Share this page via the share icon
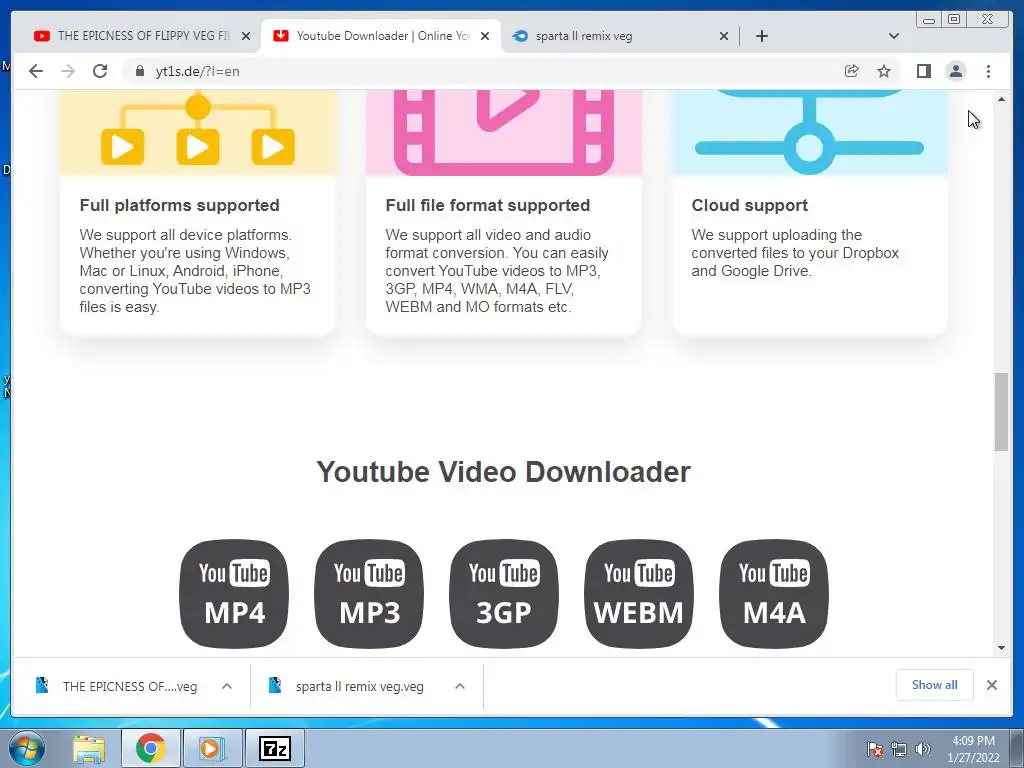 click(852, 71)
